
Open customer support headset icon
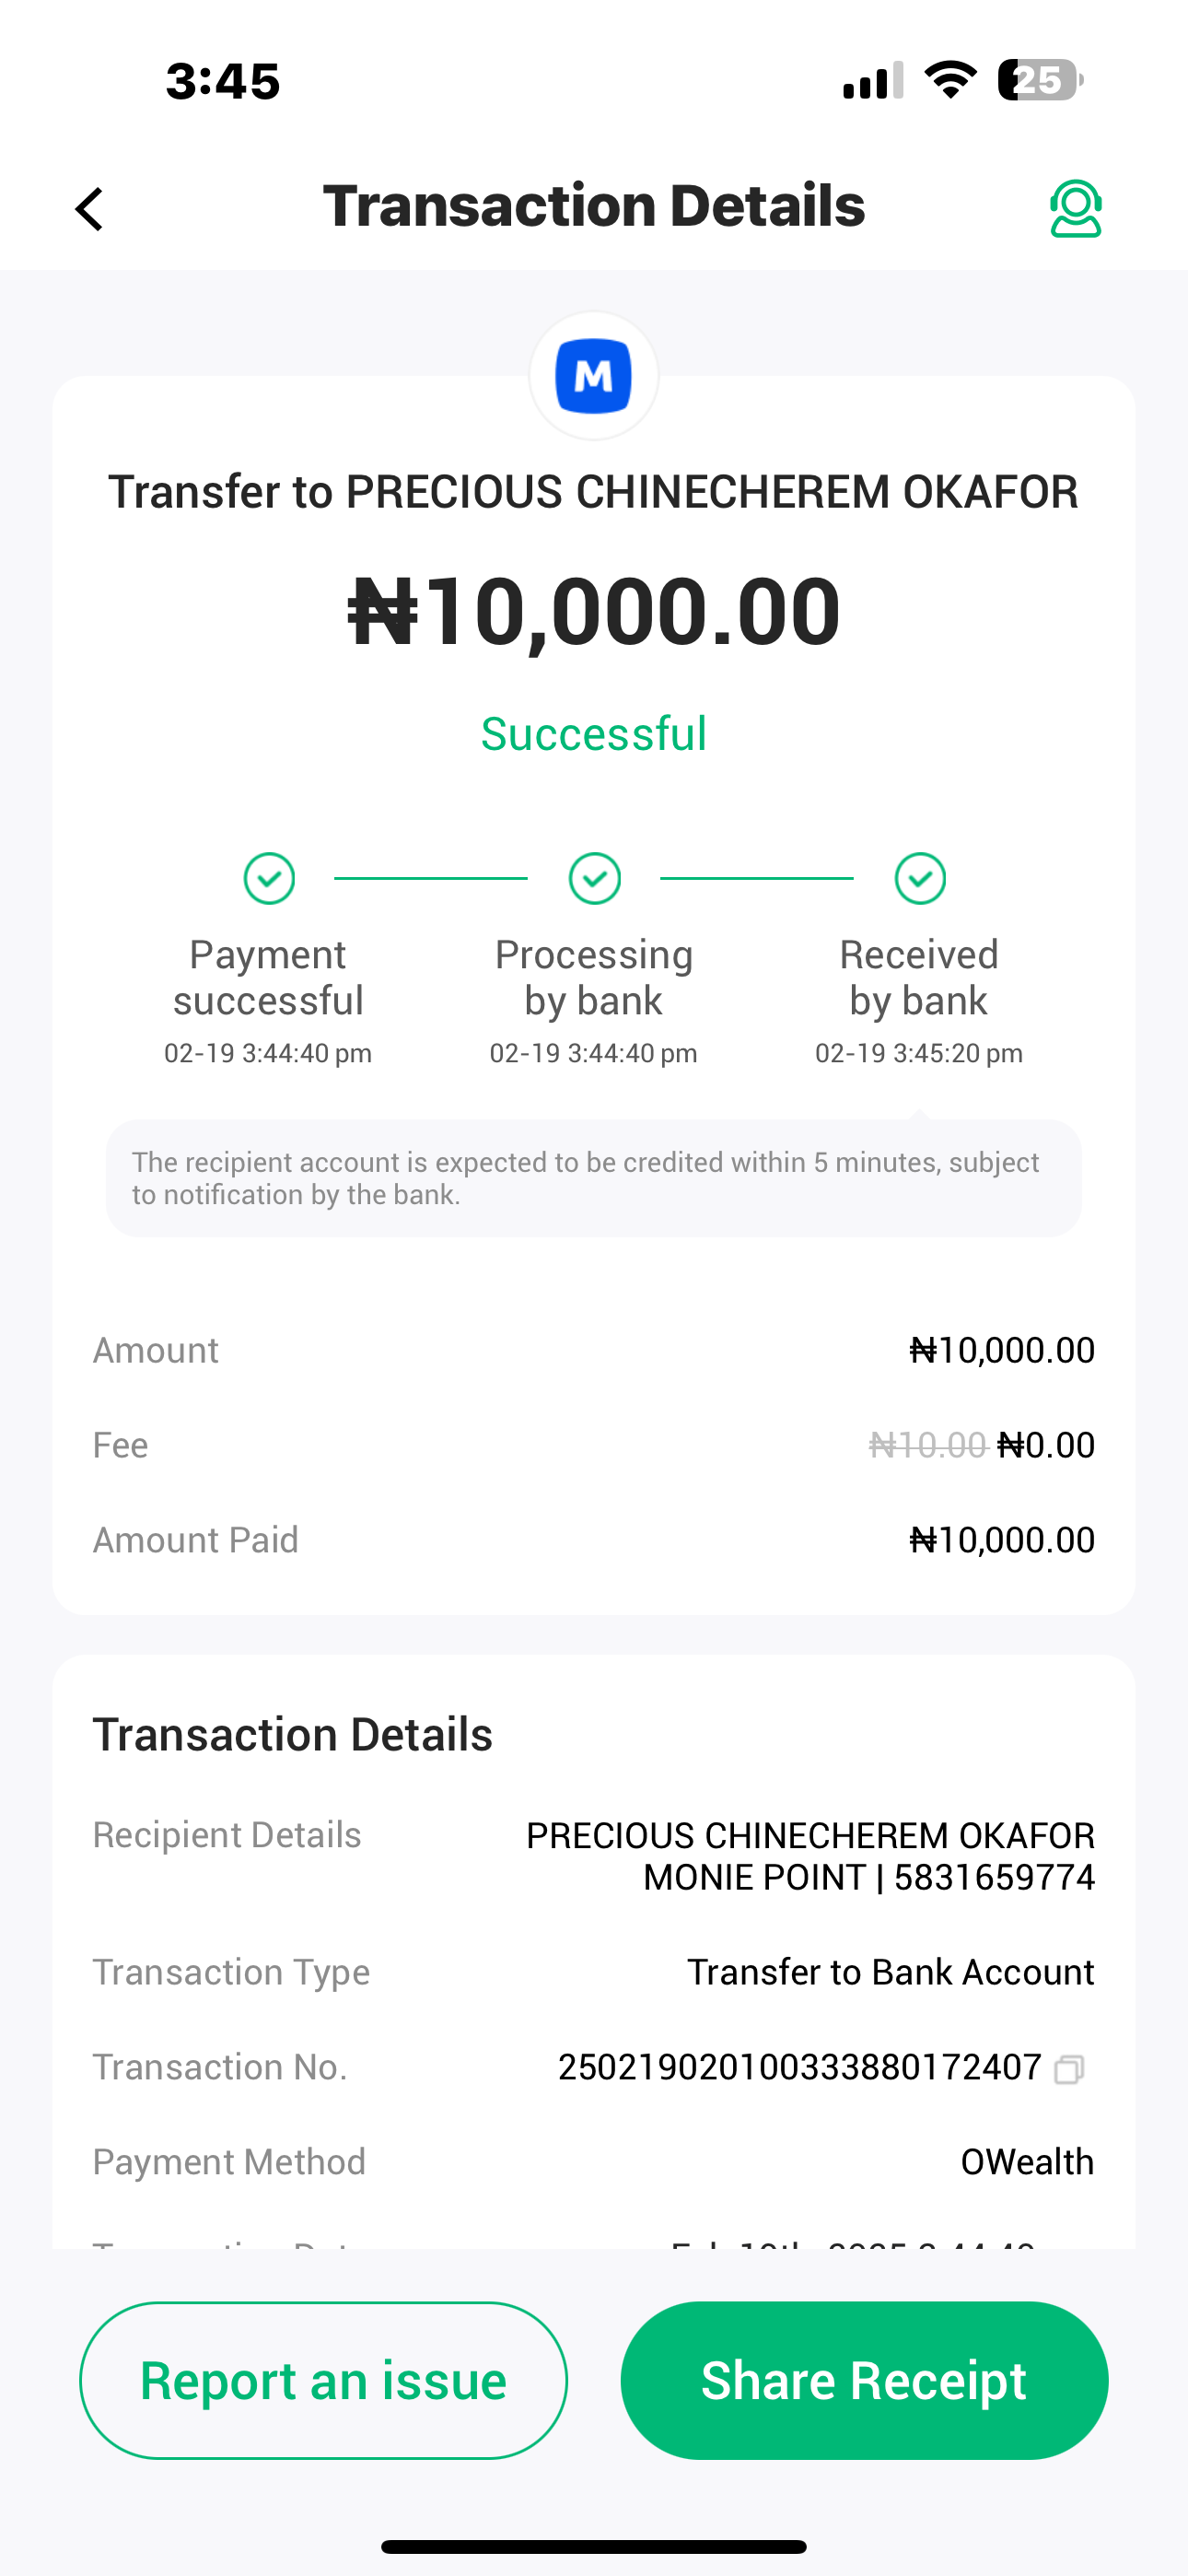coord(1075,209)
